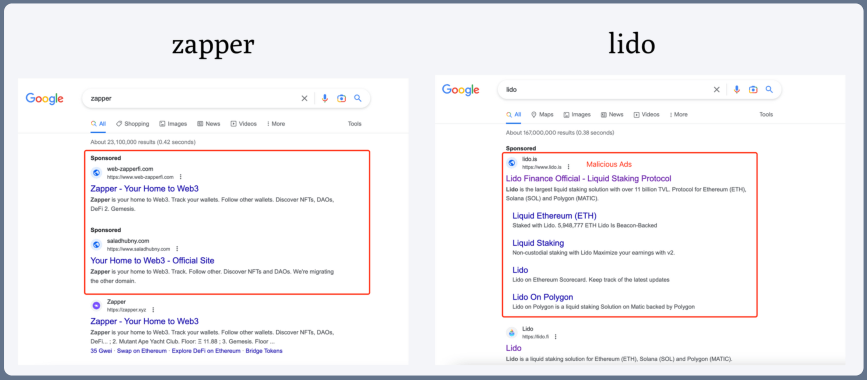Click URL text https://lido.fi
The width and height of the screenshot is (867, 380).
click(535, 336)
